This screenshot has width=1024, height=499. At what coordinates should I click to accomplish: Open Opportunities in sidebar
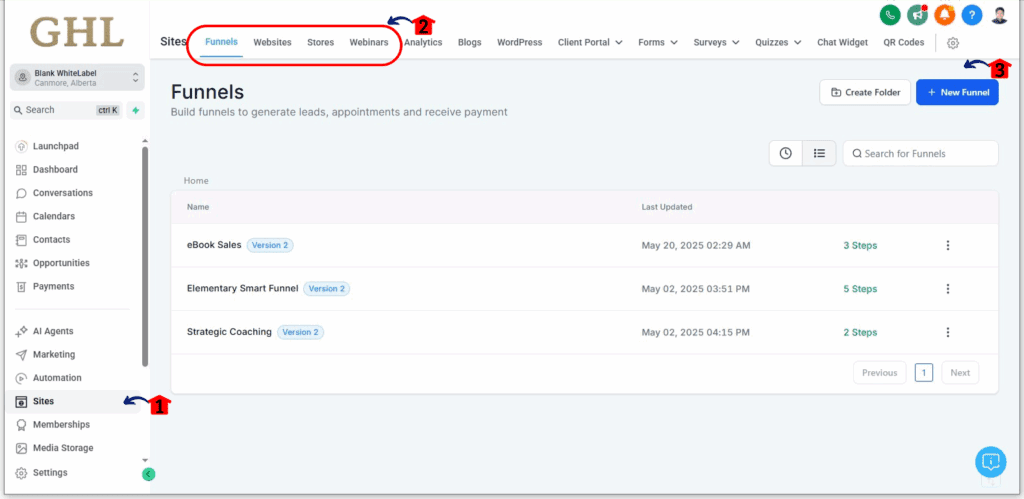coord(61,263)
